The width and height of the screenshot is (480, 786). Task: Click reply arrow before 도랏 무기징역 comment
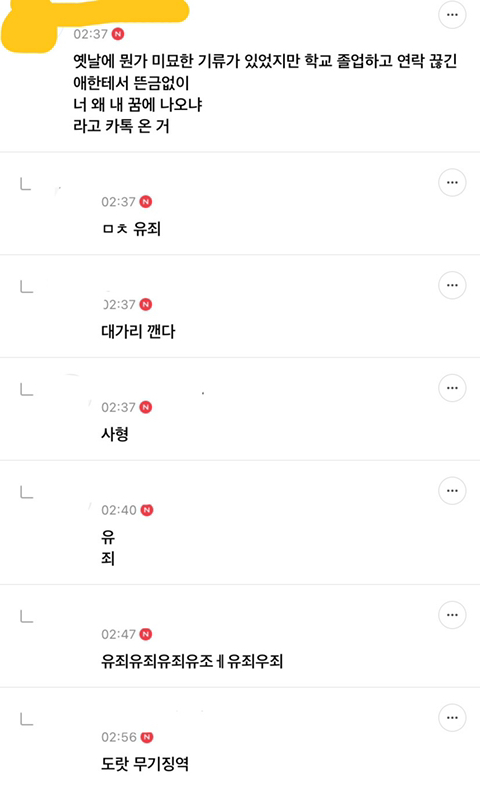point(26,719)
